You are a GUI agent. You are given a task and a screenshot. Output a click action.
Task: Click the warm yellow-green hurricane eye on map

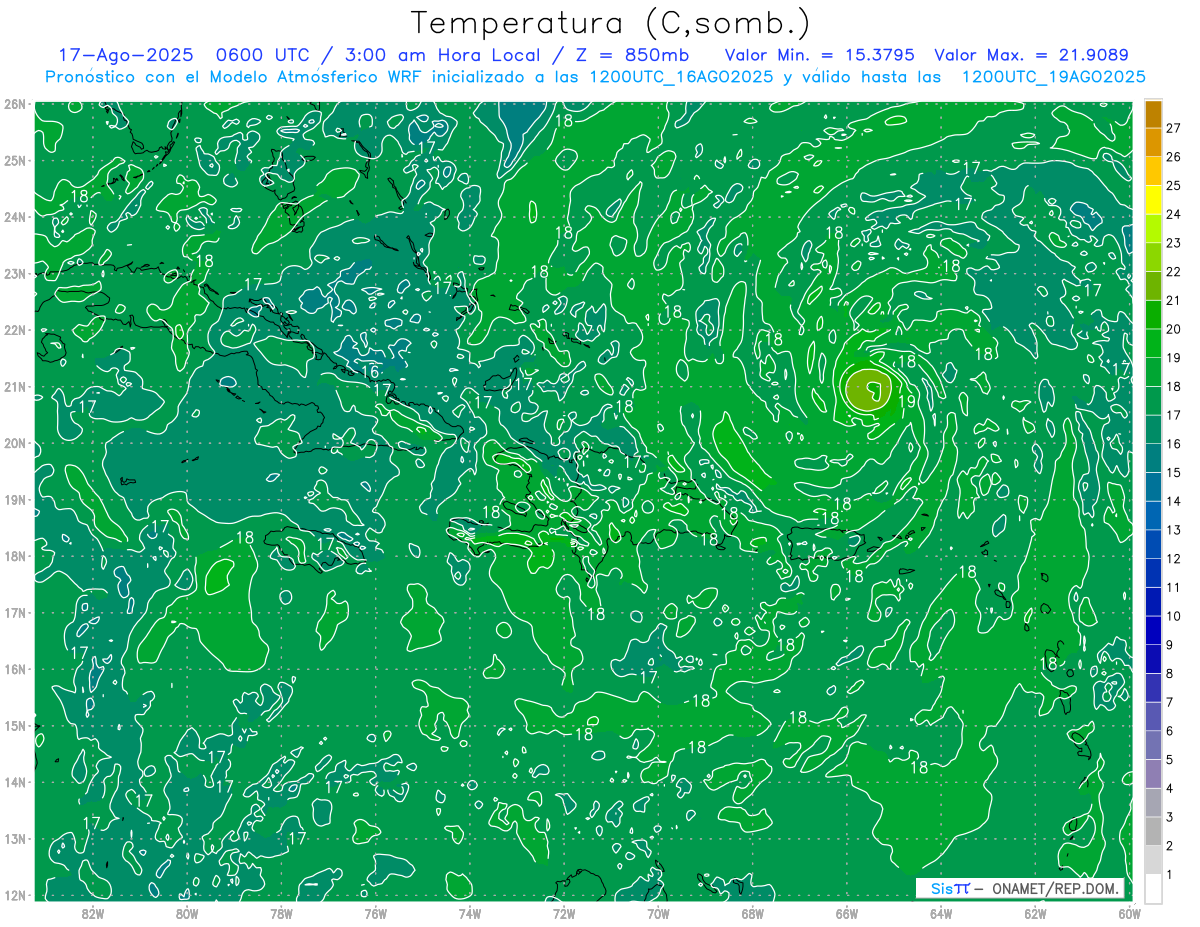[868, 390]
